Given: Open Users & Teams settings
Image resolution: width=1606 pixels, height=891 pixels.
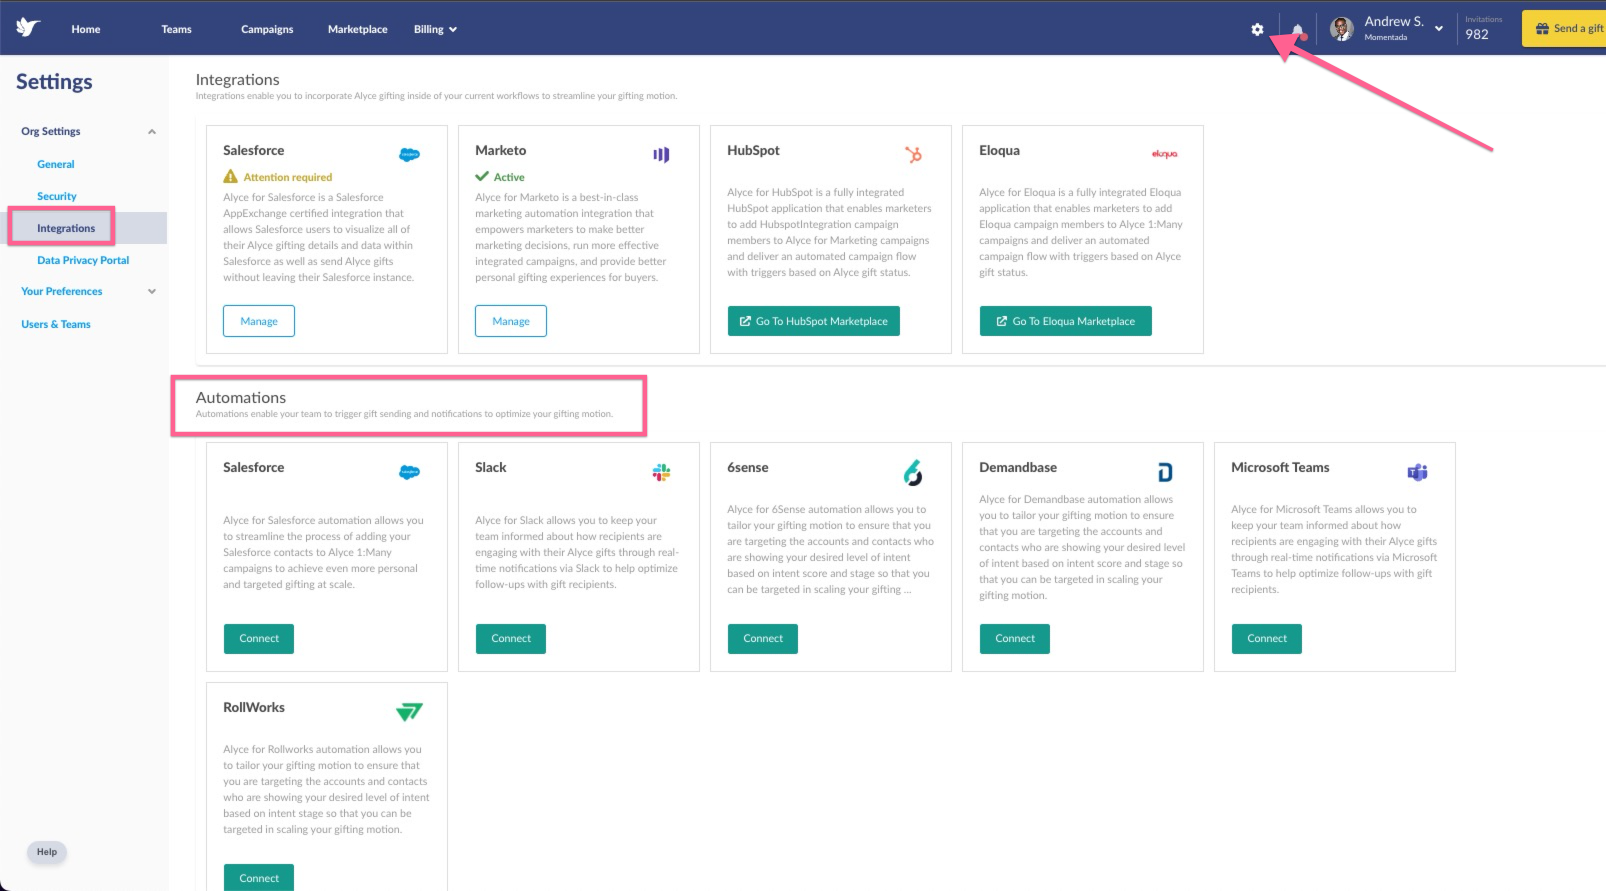Looking at the screenshot, I should (x=56, y=324).
